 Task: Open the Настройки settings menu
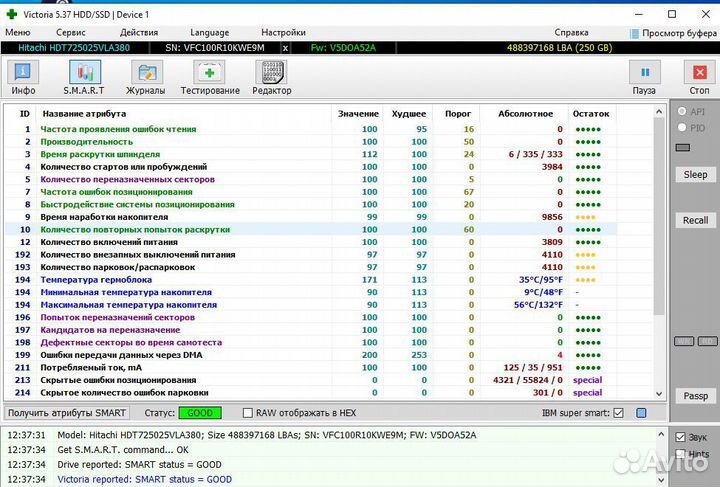(283, 32)
